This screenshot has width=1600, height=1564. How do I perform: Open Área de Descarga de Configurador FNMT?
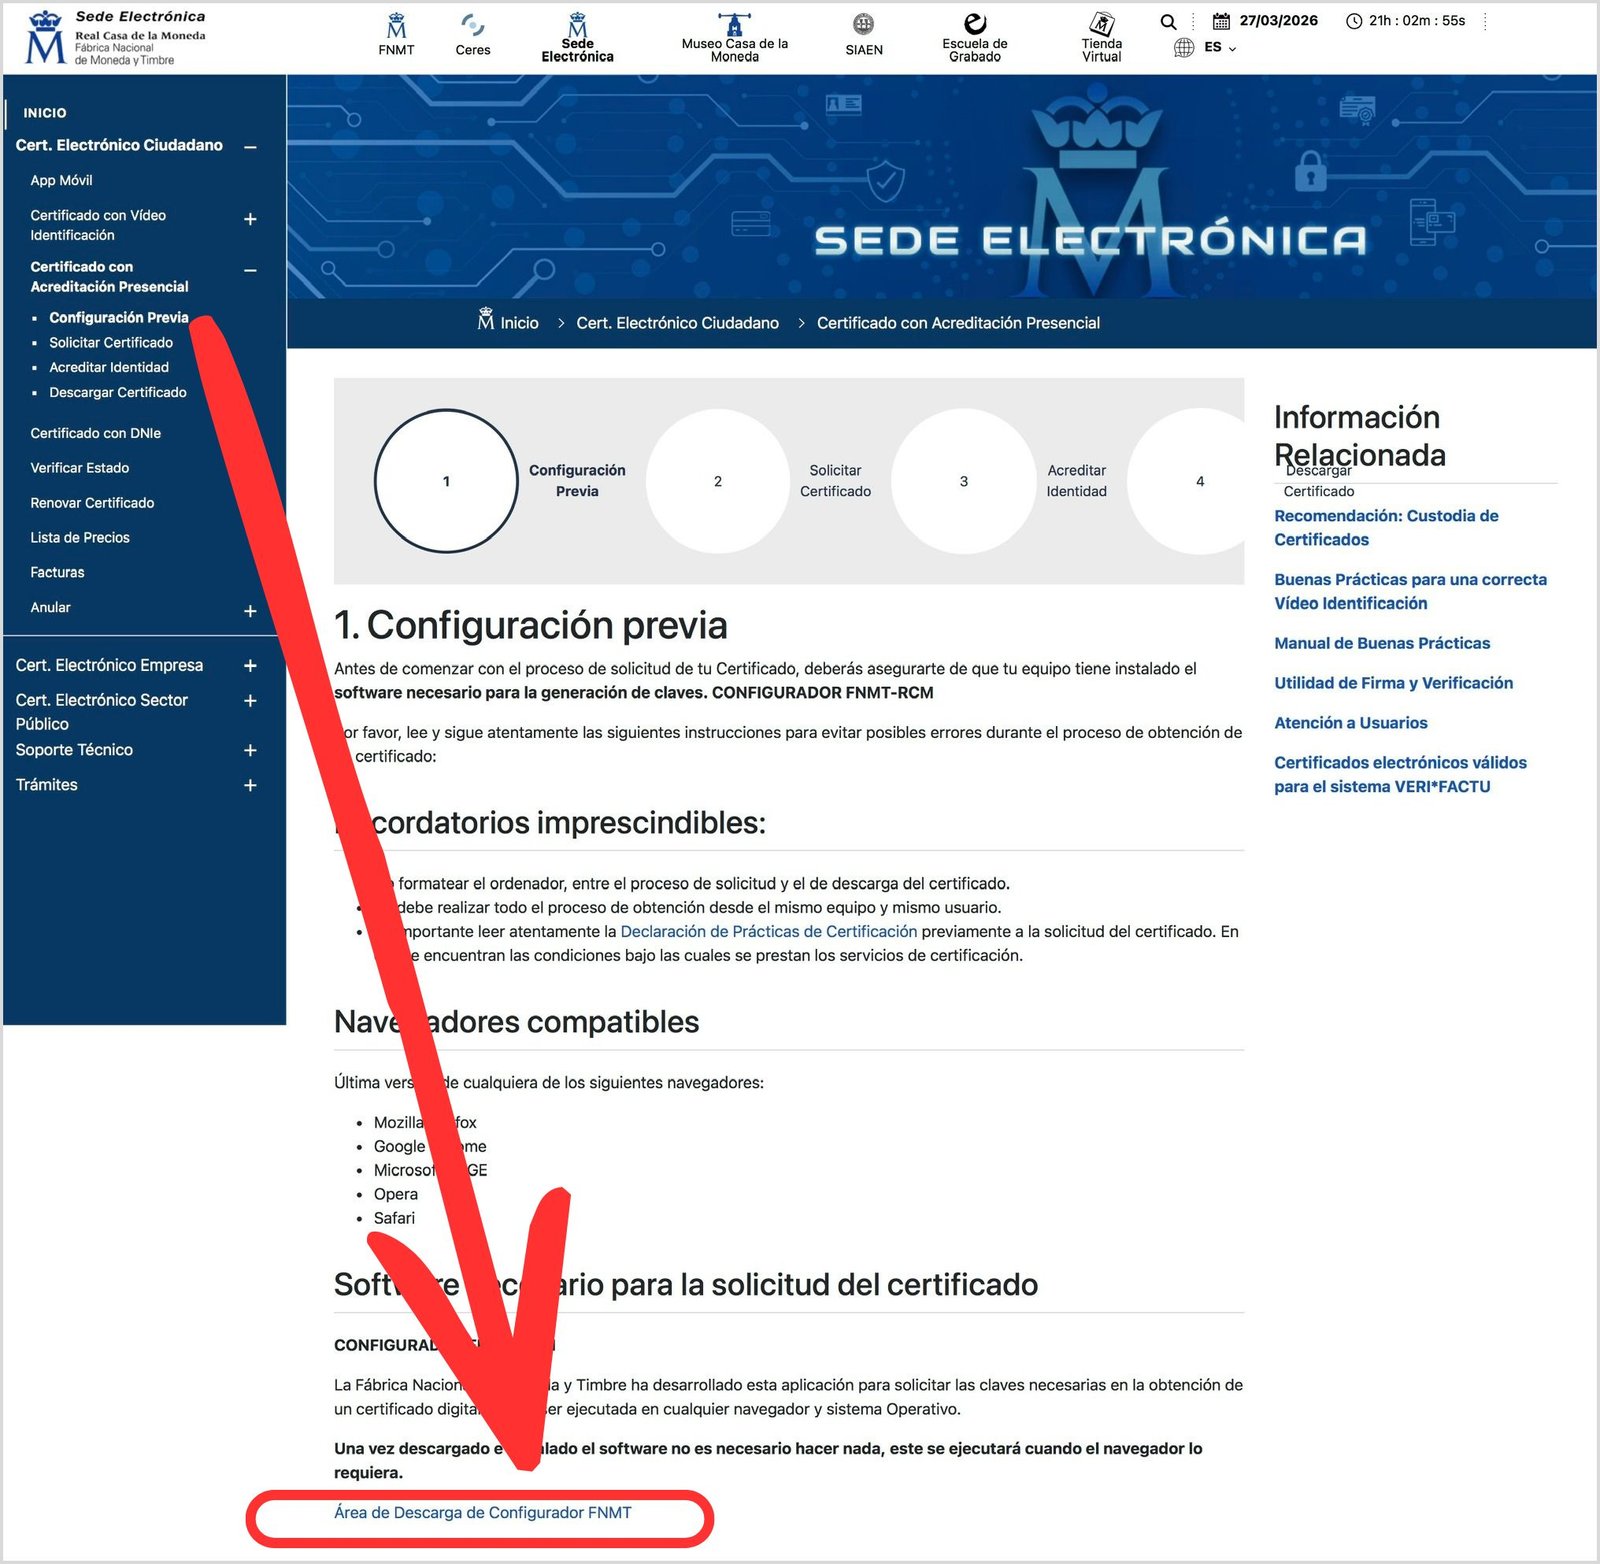click(x=482, y=1513)
